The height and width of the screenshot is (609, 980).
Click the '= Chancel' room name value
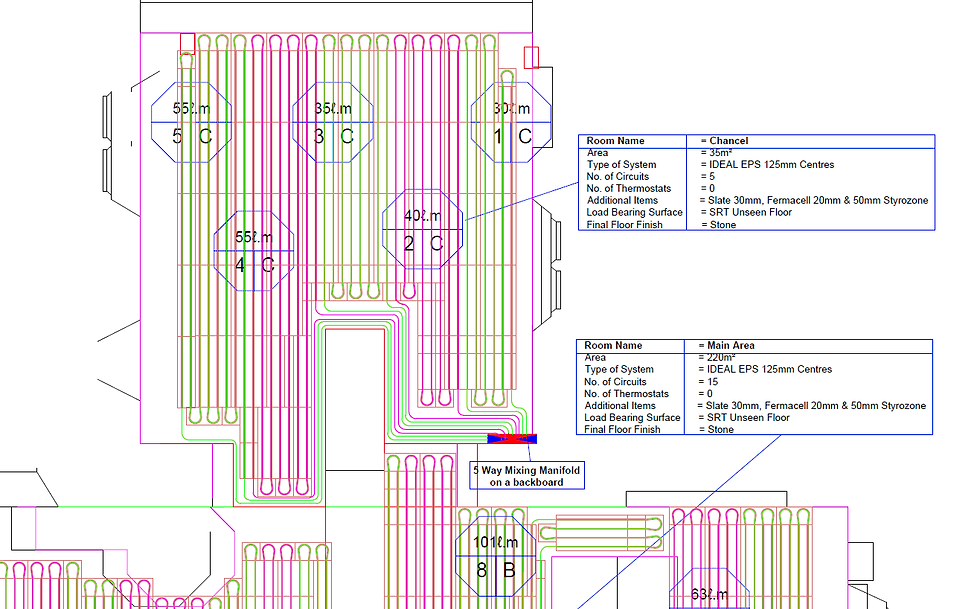[724, 141]
